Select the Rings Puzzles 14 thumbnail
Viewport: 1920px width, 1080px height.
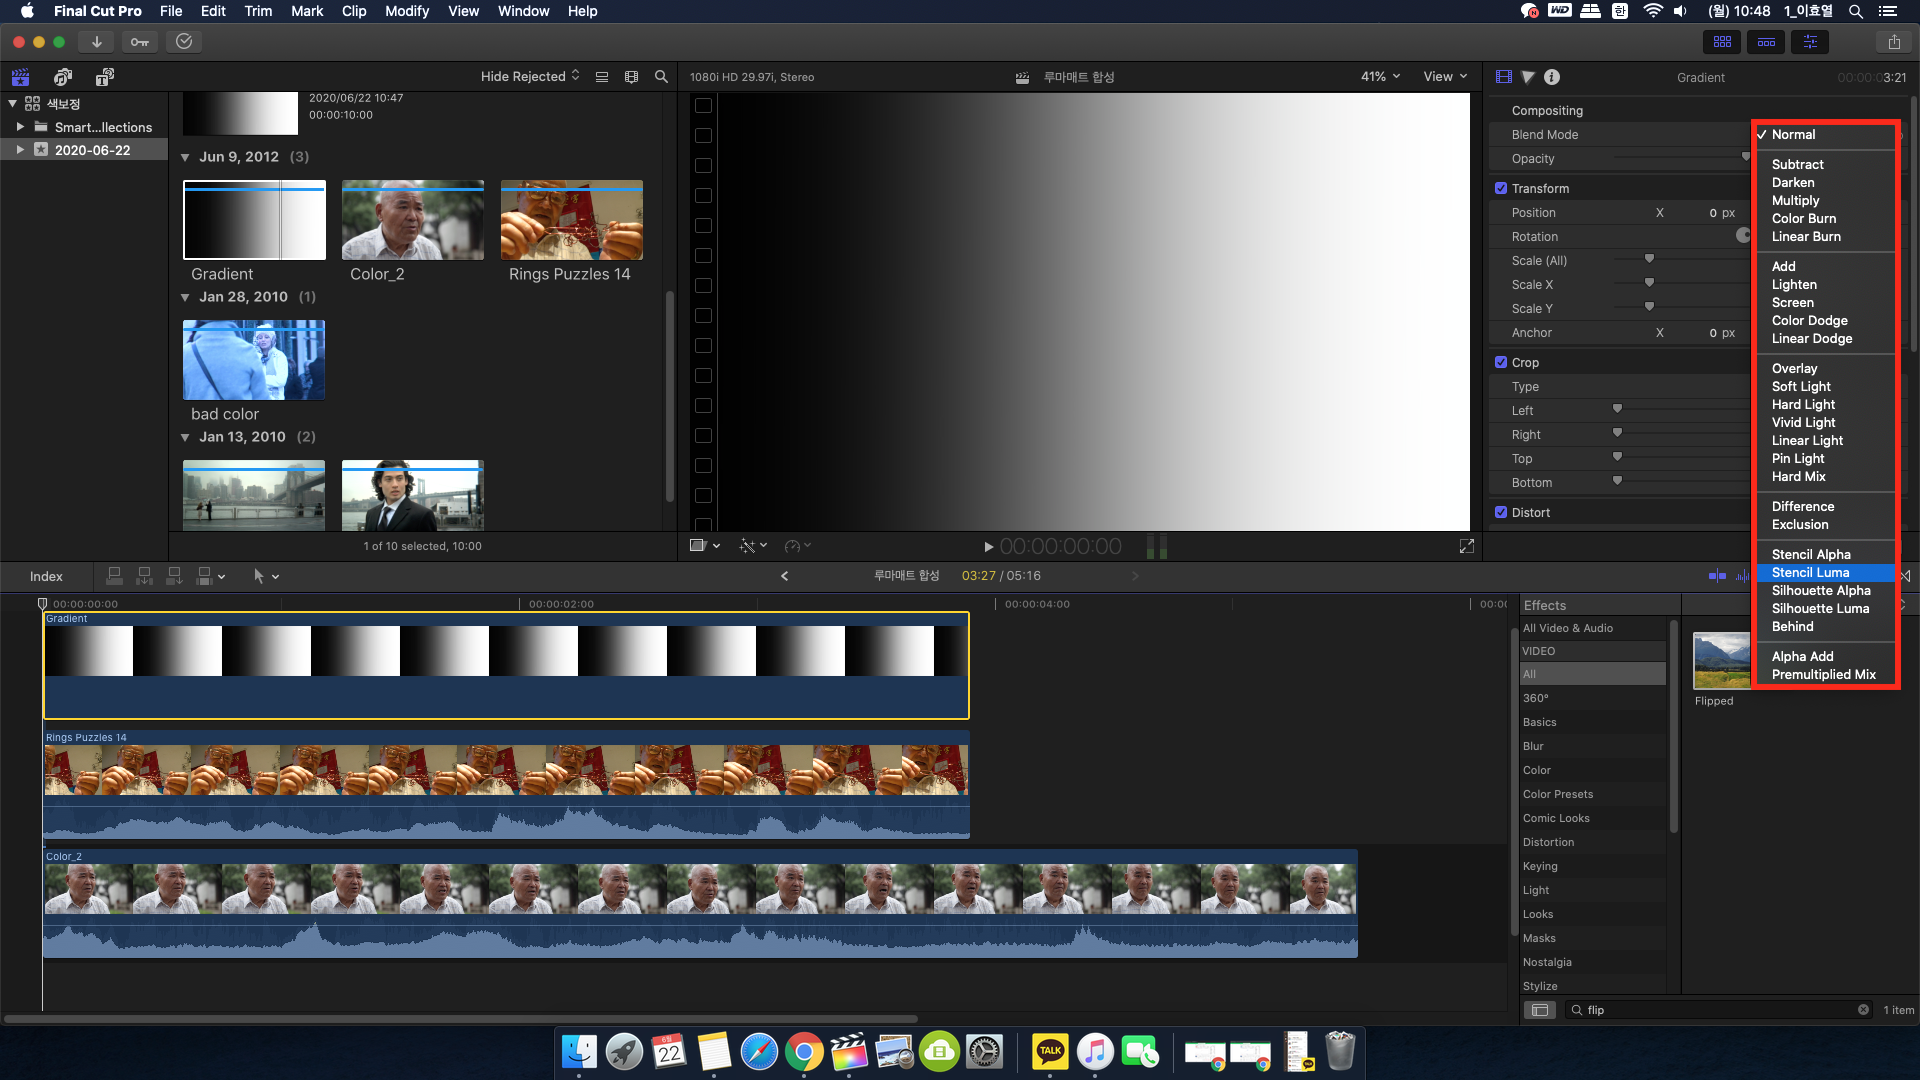click(x=571, y=221)
